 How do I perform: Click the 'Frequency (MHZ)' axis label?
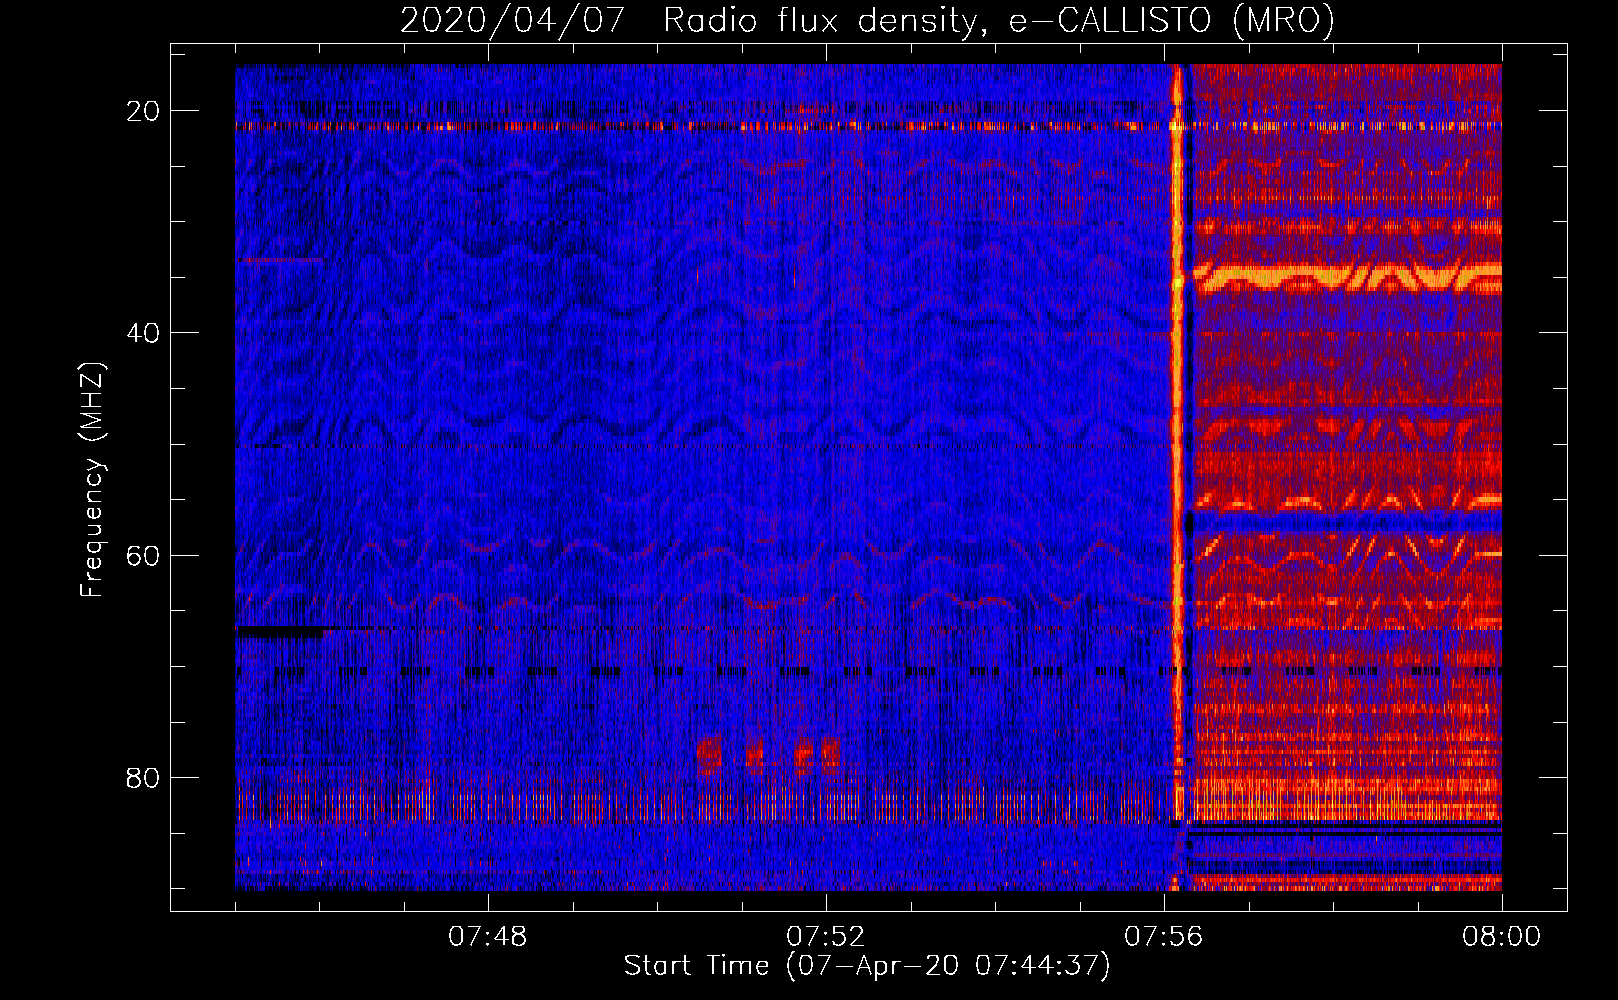click(92, 480)
